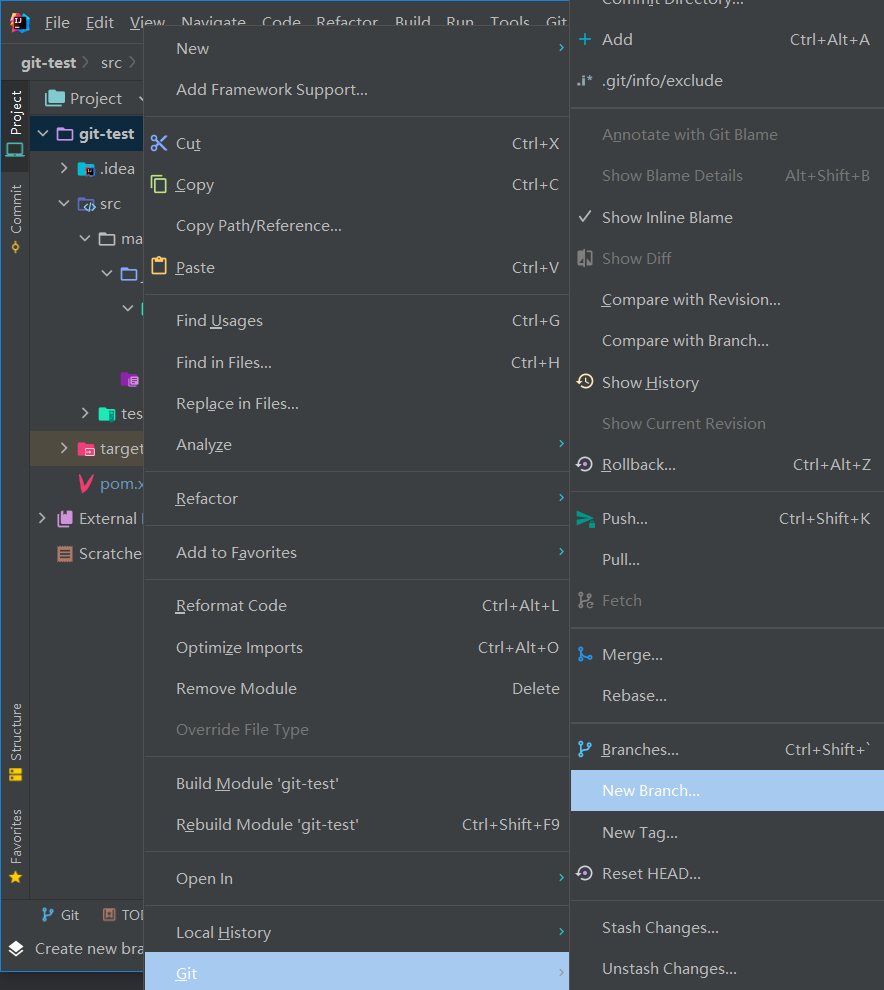Click the green Push arrow icon
The image size is (884, 990).
585,519
